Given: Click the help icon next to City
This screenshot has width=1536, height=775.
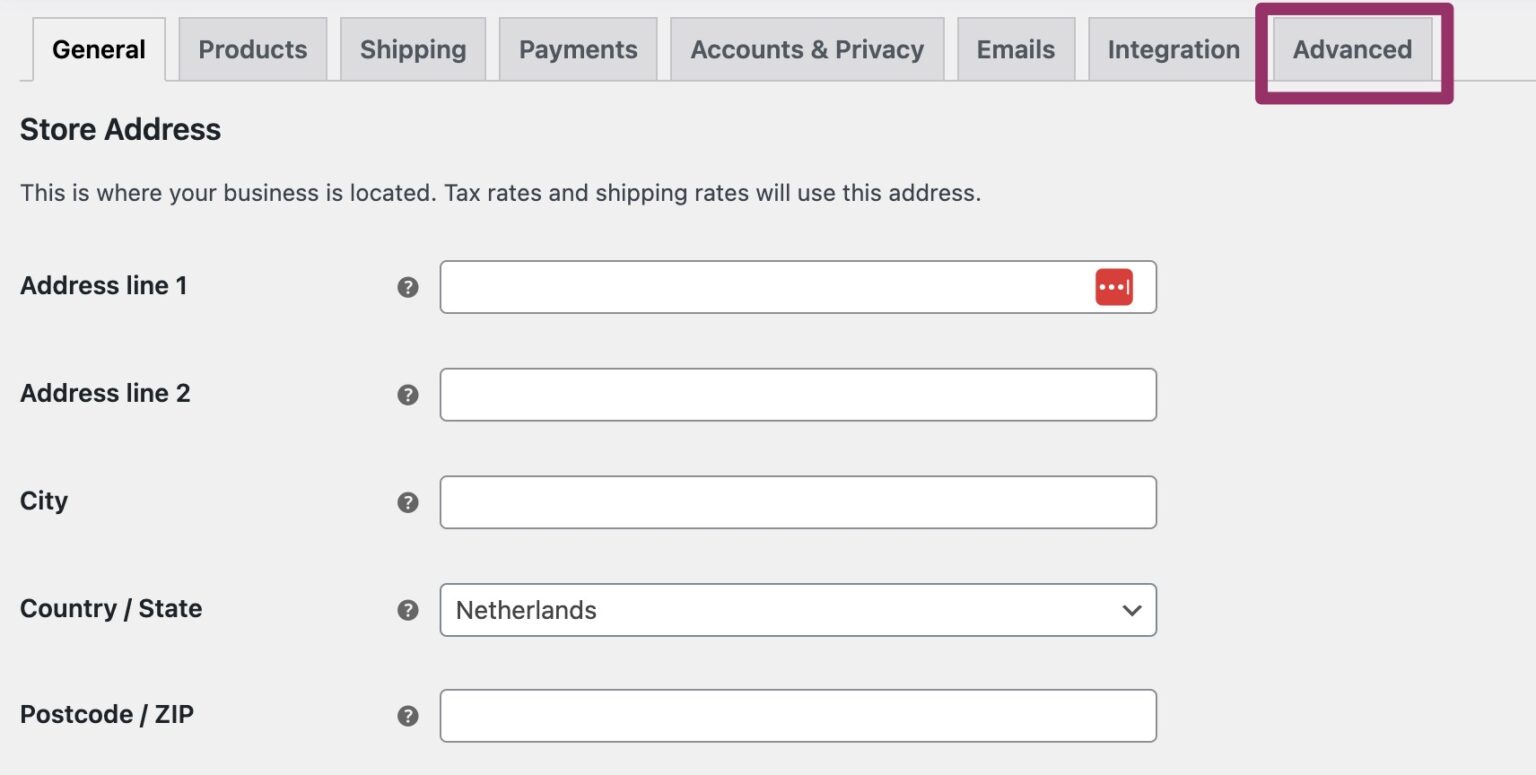Looking at the screenshot, I should click(408, 502).
